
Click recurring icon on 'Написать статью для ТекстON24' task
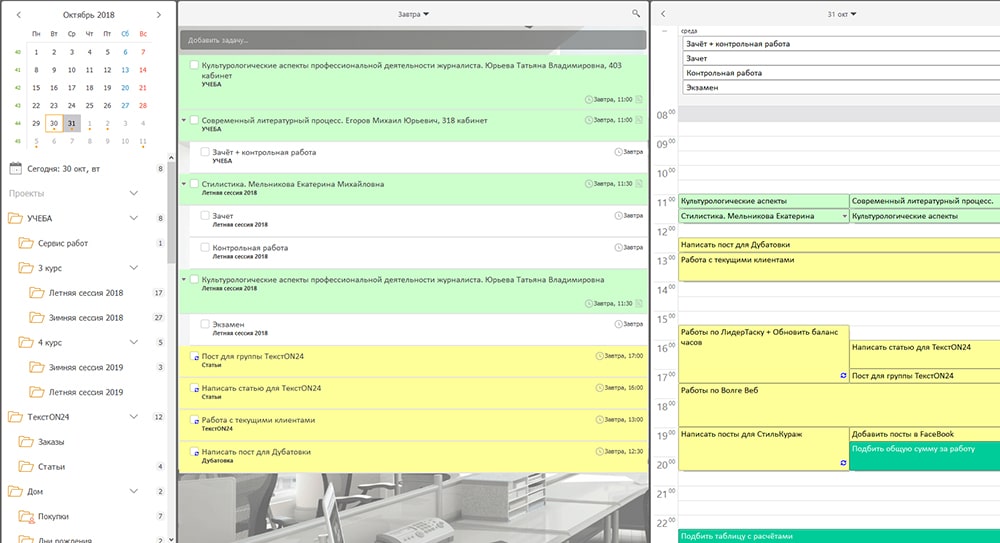coord(195,389)
